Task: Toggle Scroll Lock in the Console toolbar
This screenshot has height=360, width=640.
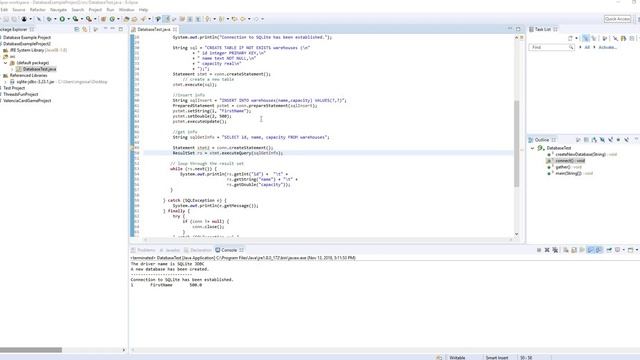Action: 574,250
